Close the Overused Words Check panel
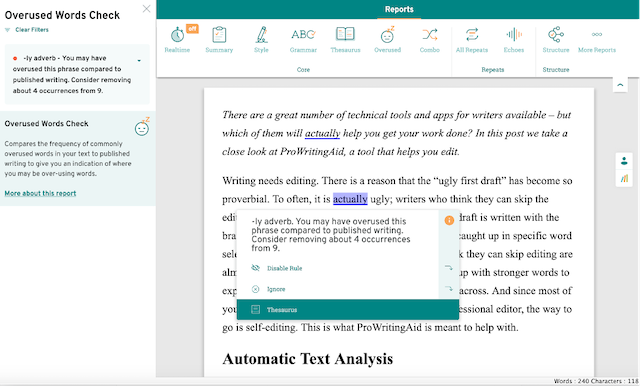Viewport: 640px width, 386px height. pos(147,9)
